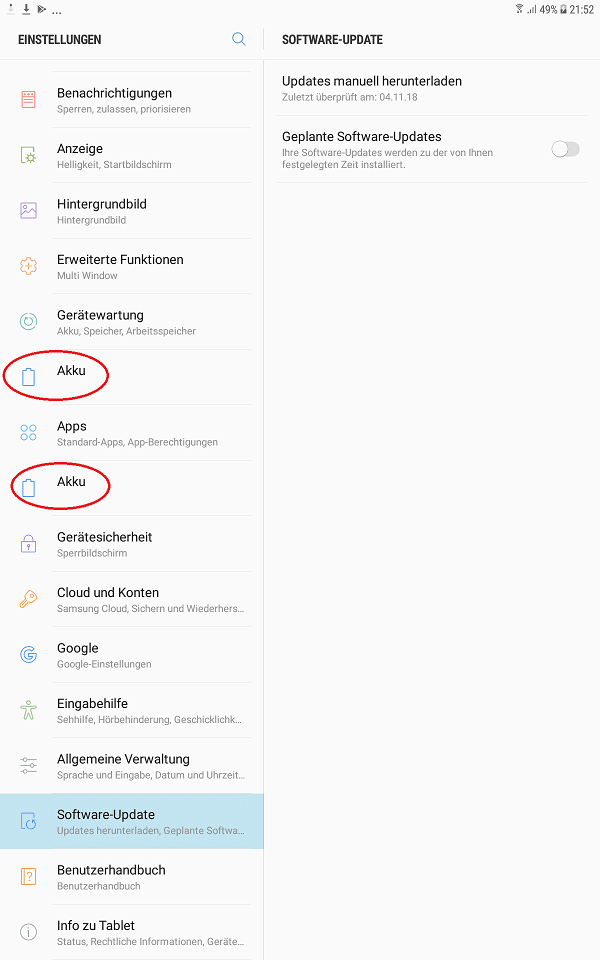Open the Eingabehilfe accessibility figure icon
This screenshot has width=600, height=960.
[x=28, y=710]
